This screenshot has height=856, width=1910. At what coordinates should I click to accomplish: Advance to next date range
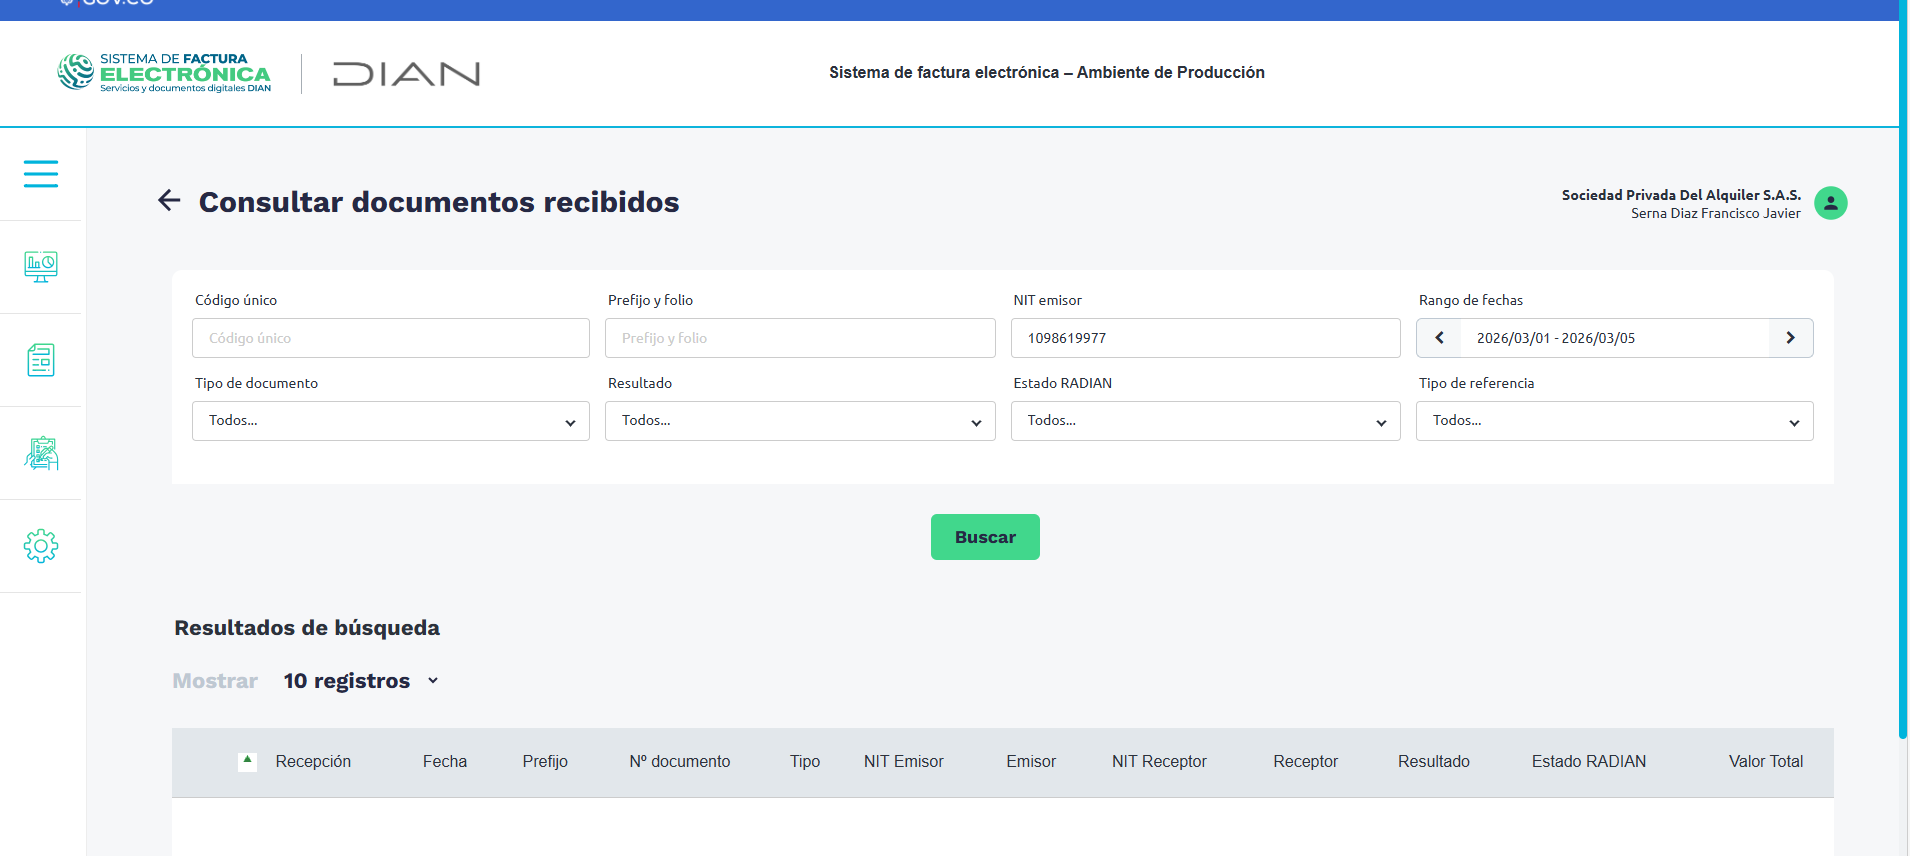(1790, 338)
